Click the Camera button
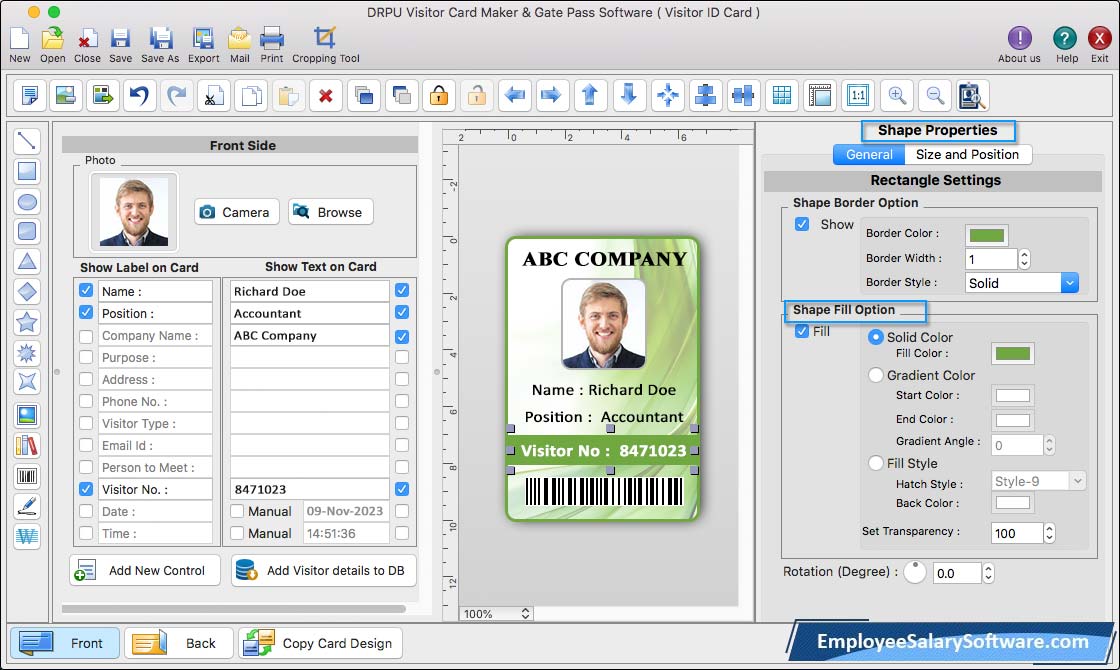1120x670 pixels. (x=236, y=212)
